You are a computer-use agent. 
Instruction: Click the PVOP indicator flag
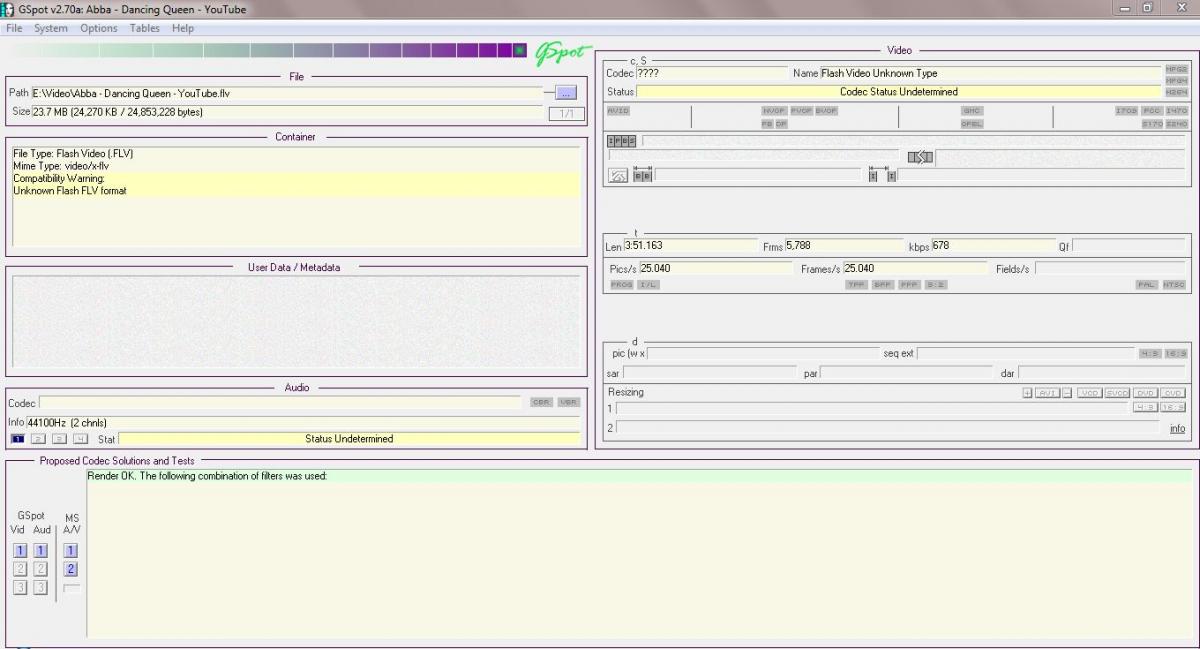coord(800,111)
